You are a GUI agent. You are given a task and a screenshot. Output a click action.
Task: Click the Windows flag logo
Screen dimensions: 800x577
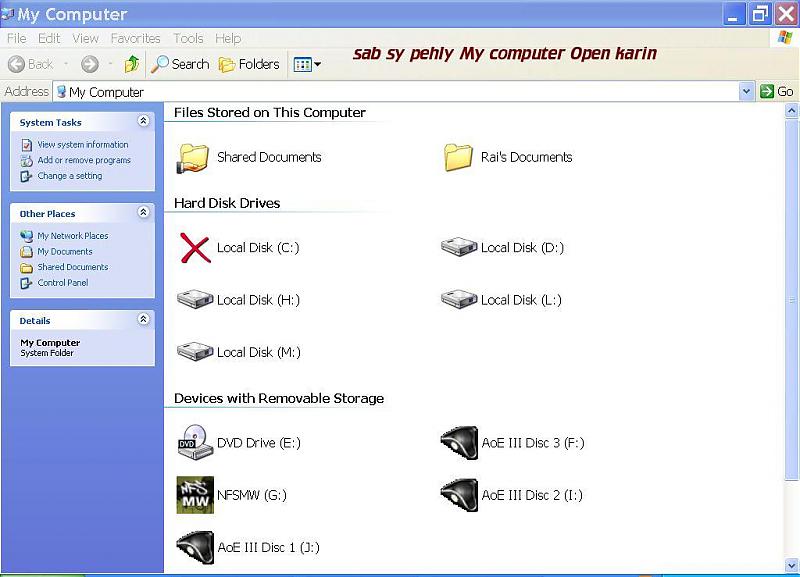(x=785, y=37)
